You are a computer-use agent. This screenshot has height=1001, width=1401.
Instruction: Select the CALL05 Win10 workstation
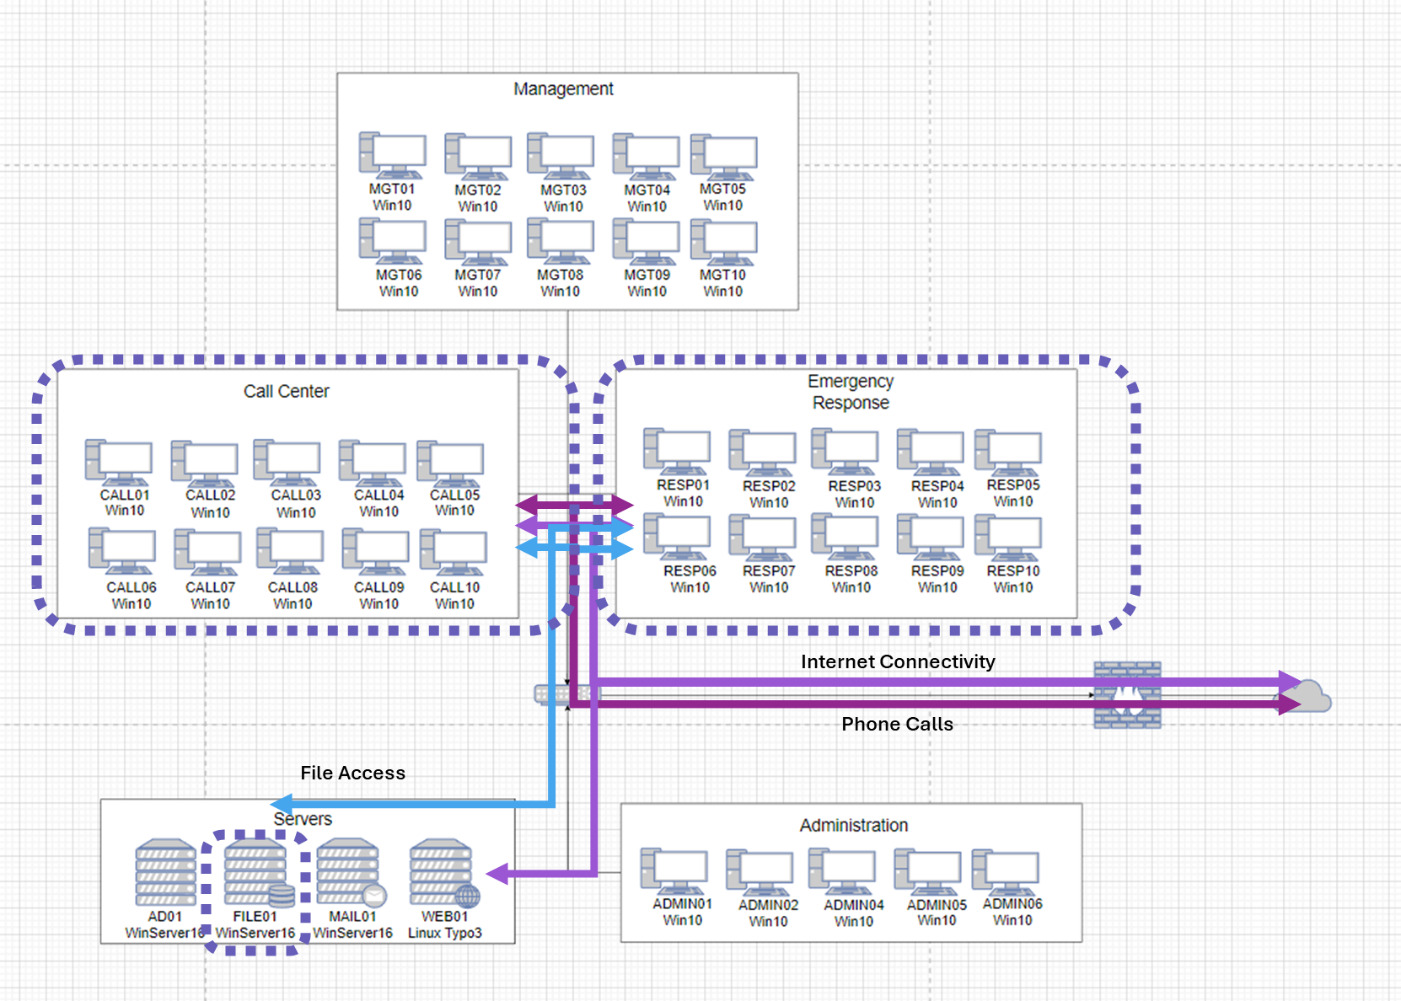(452, 462)
